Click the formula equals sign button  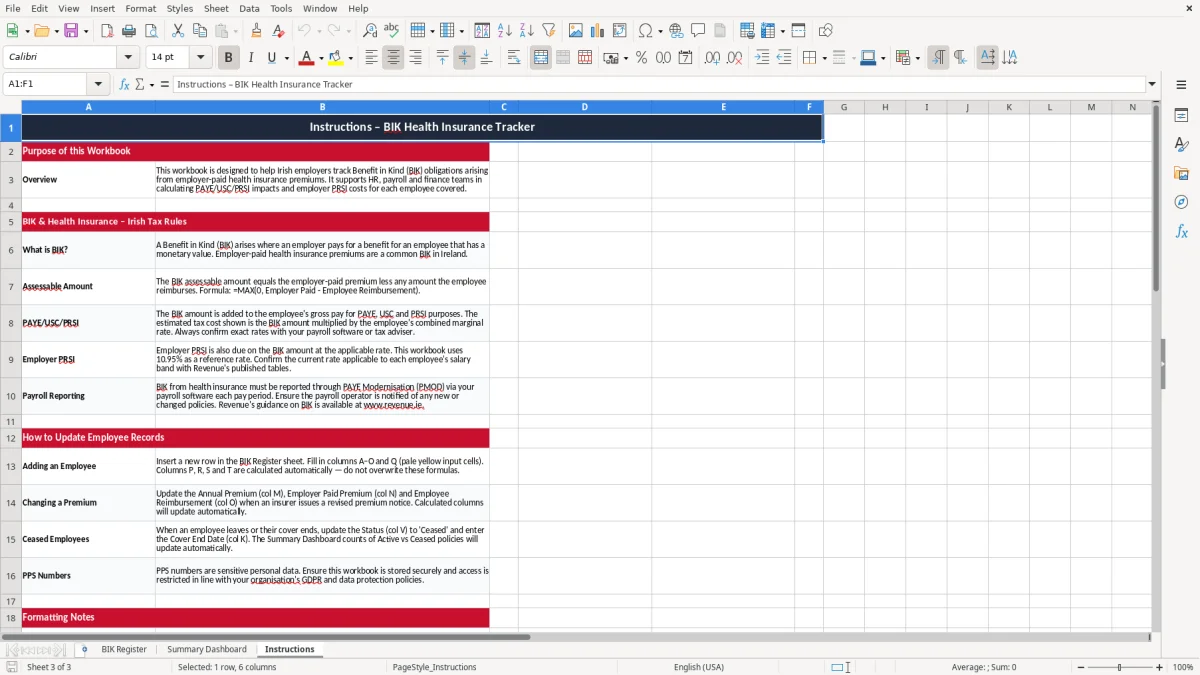(165, 84)
